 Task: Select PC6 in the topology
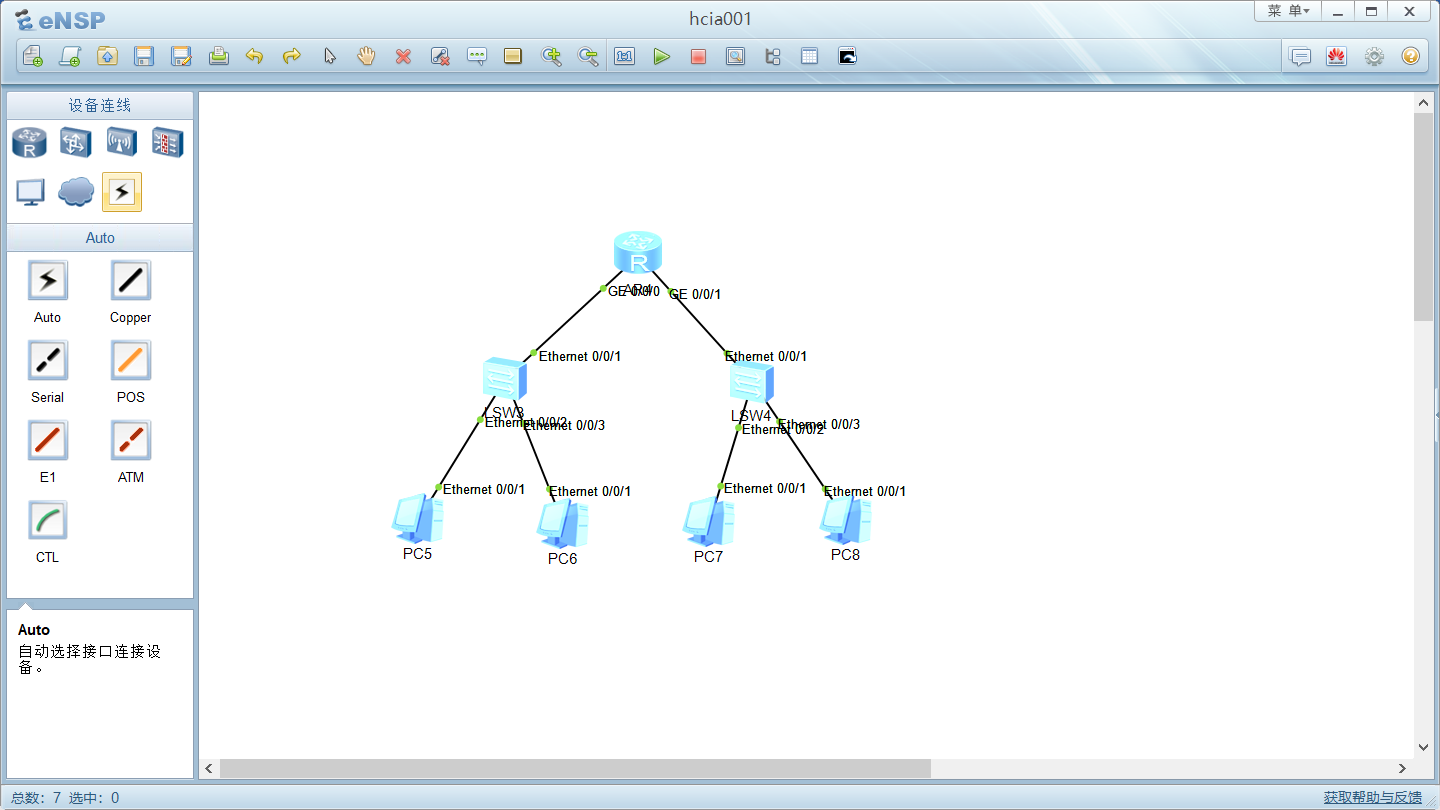click(562, 523)
